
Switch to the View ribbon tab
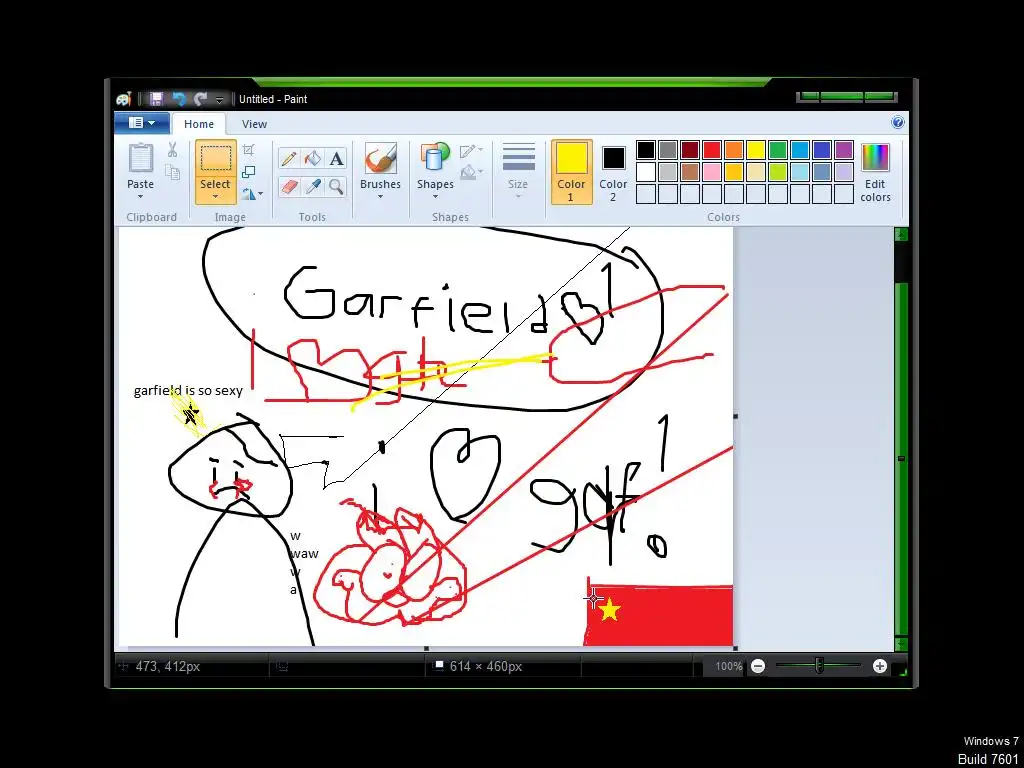tap(254, 124)
